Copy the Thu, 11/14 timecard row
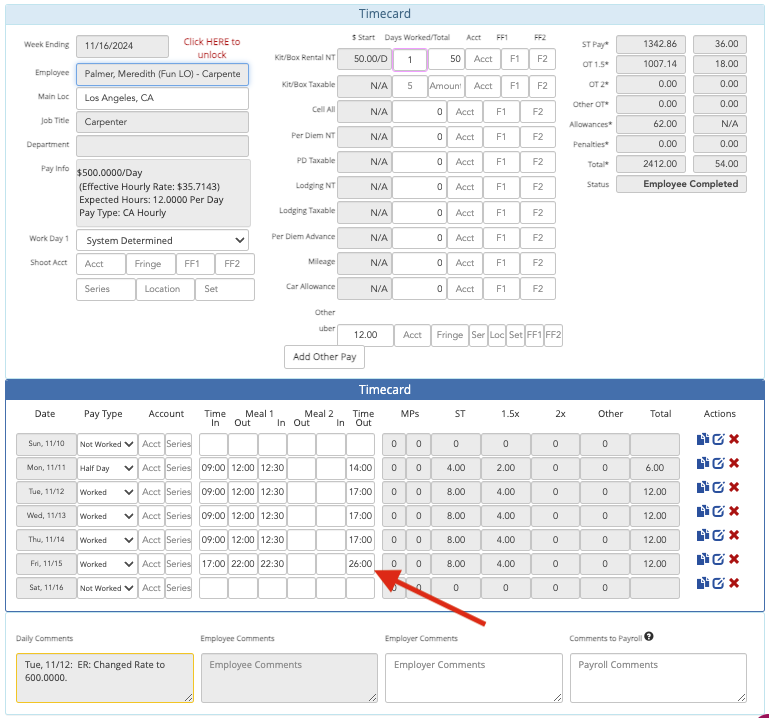The height and width of the screenshot is (718, 769). 703,535
